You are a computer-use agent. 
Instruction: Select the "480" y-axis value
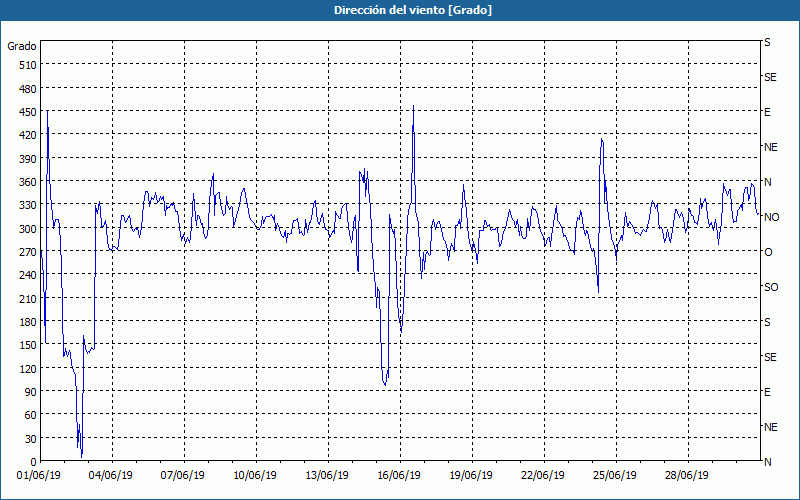28,89
